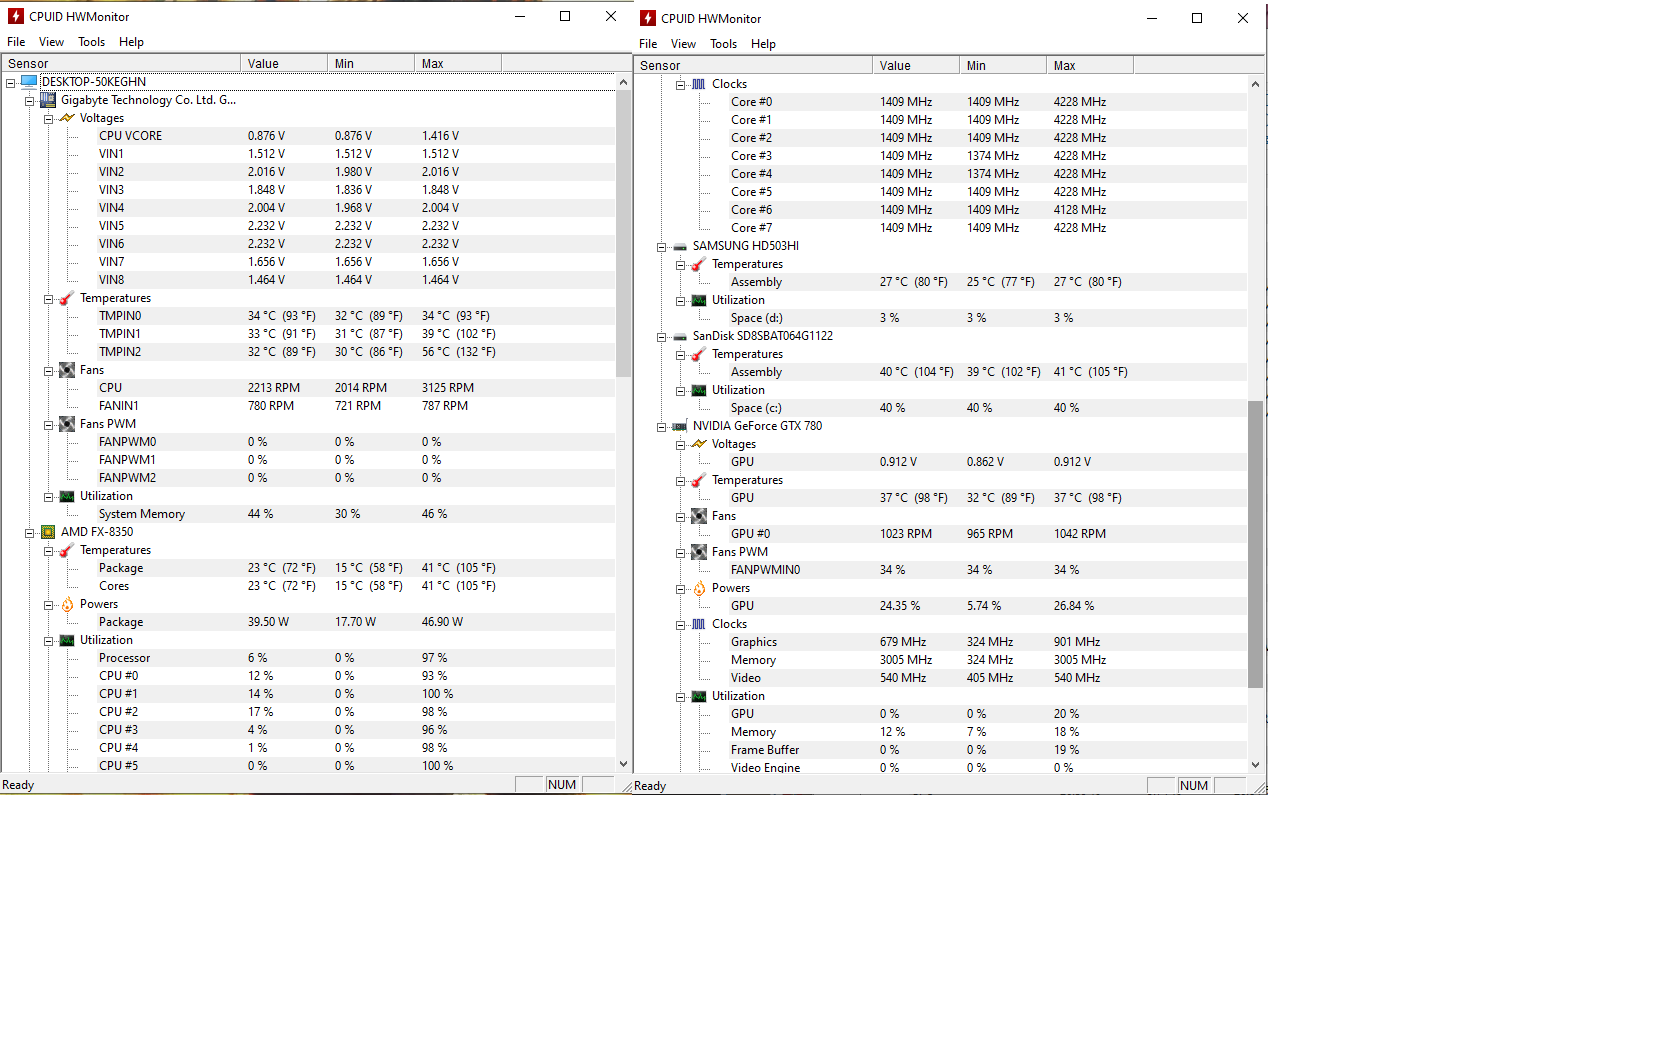
Task: Click the Temperatures icon under AMD FX-8350
Action: (x=67, y=550)
